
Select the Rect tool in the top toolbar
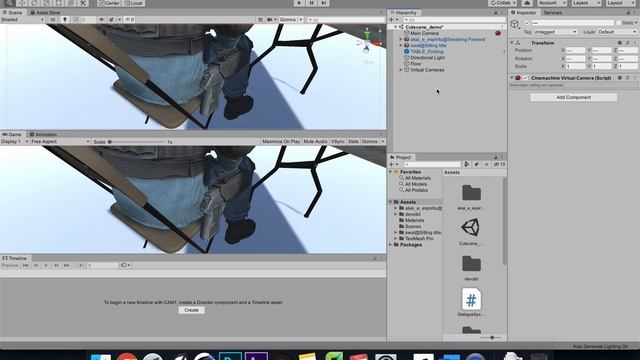coord(59,3)
